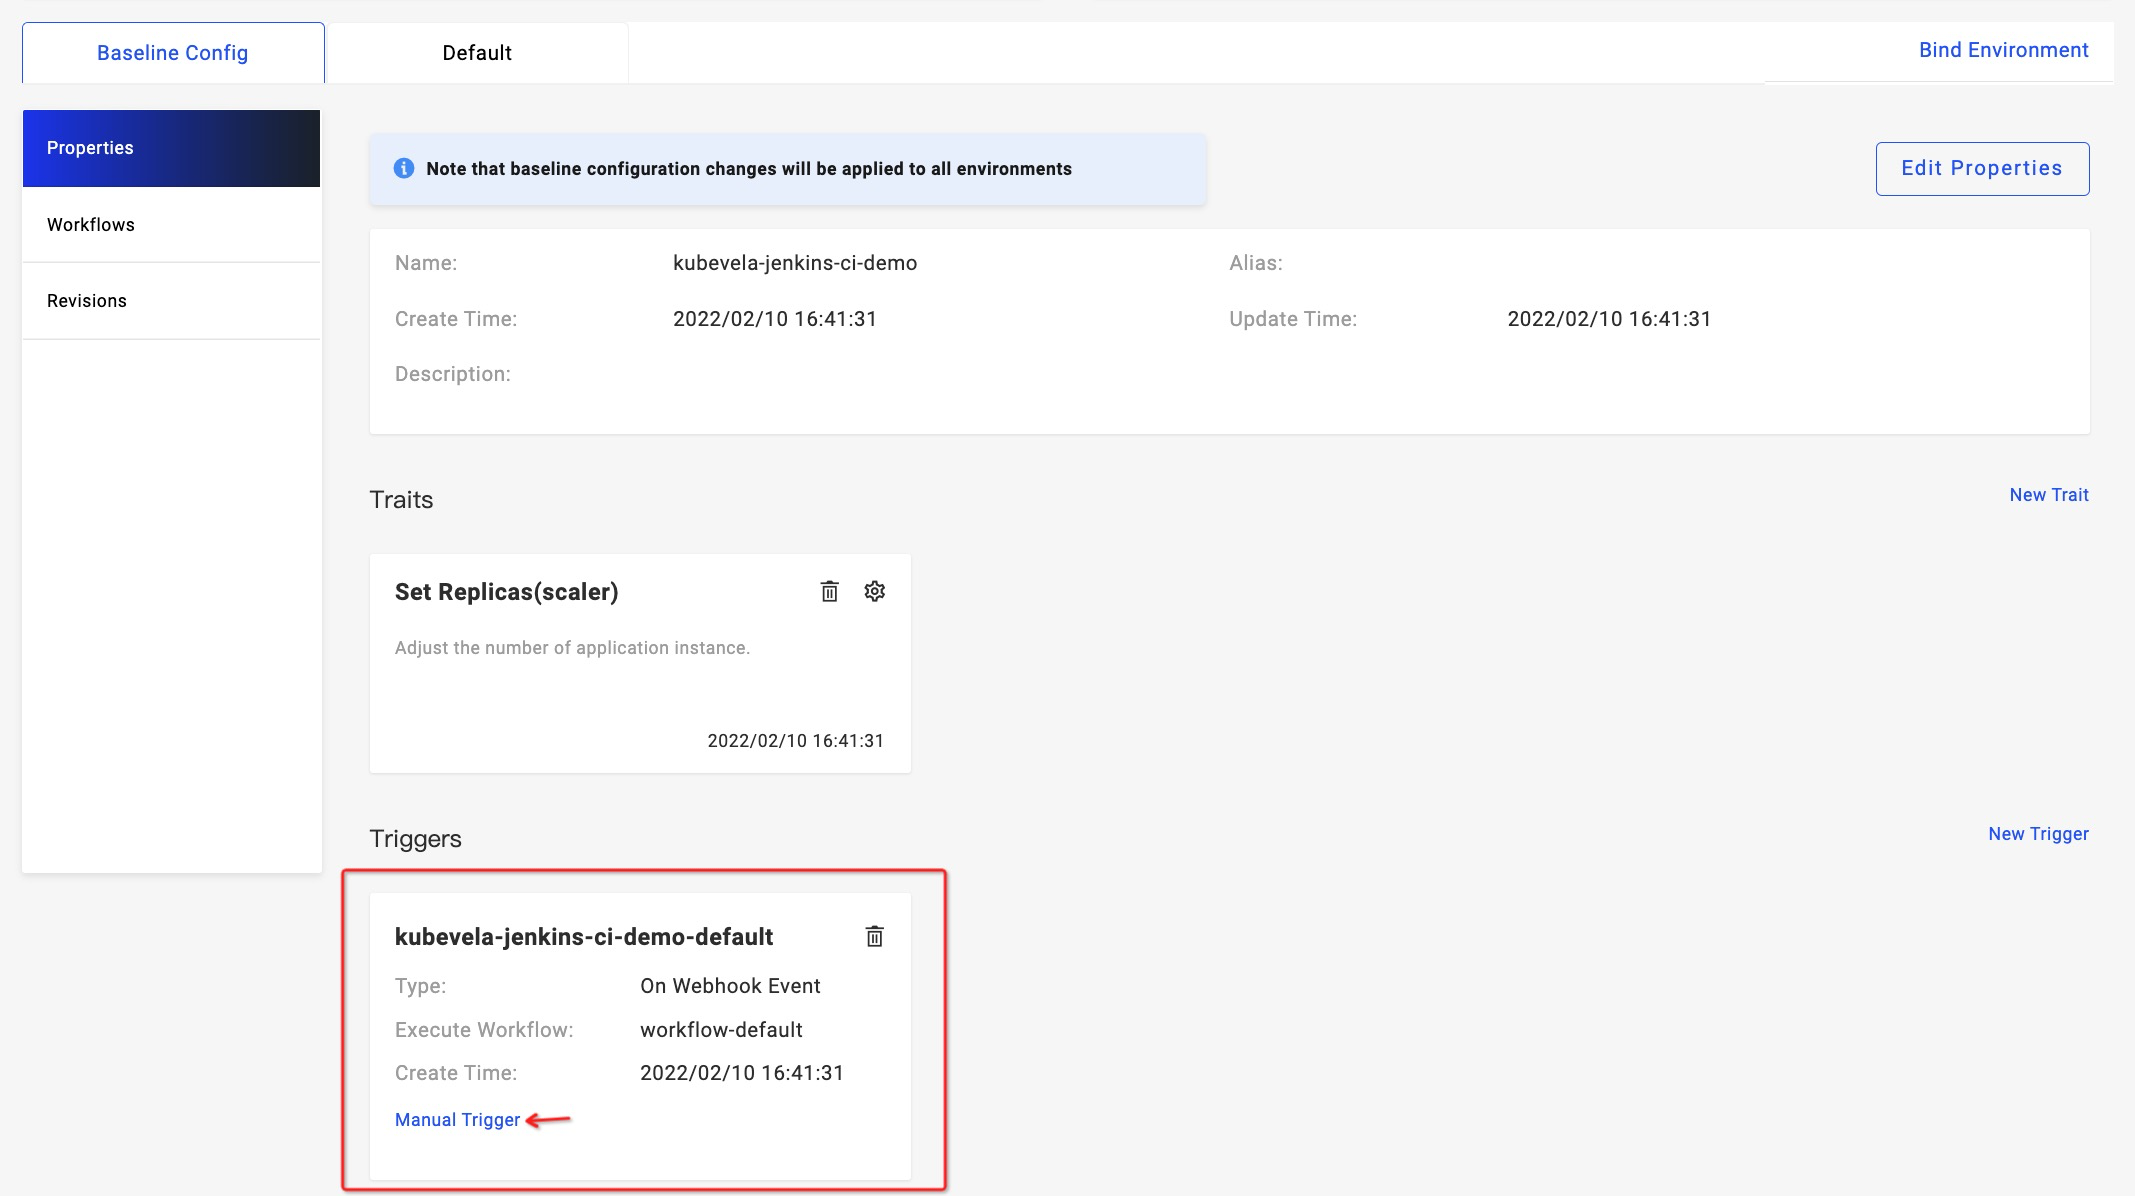Image resolution: width=2135 pixels, height=1196 pixels.
Task: Create a New Trigger
Action: tap(2037, 834)
